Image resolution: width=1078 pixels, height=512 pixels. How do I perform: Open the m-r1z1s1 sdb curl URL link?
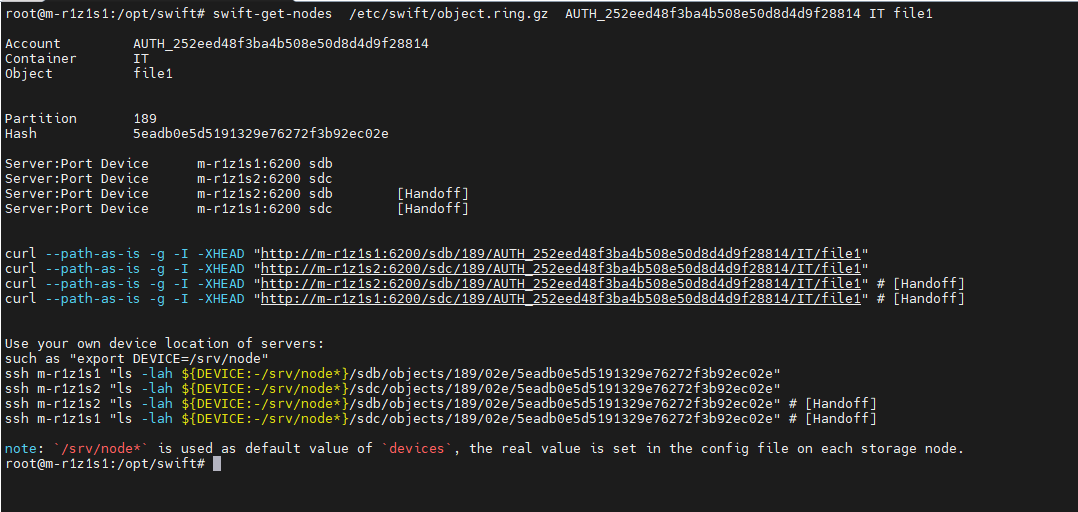tap(564, 254)
